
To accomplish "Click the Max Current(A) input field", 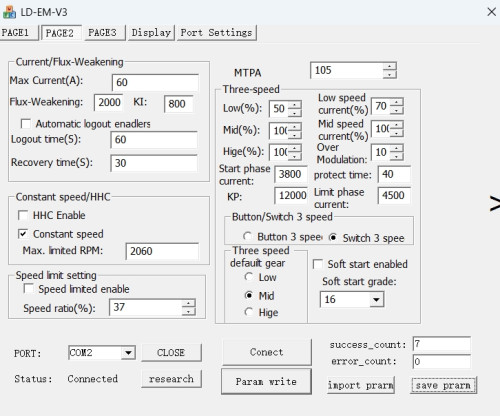I will click(155, 82).
